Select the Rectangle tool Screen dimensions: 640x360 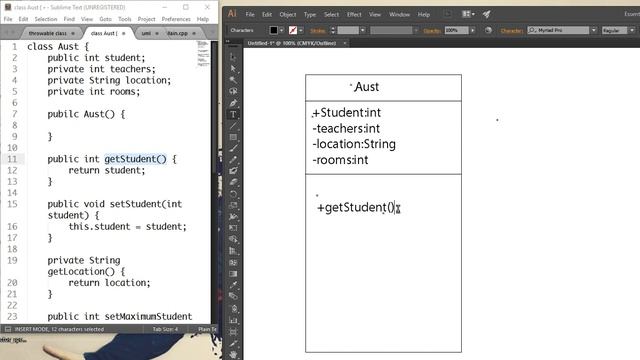click(x=233, y=137)
